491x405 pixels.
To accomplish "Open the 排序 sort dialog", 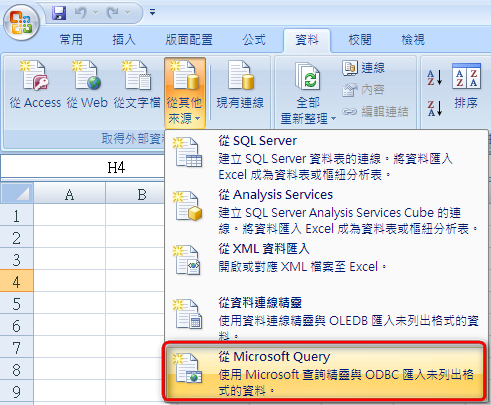I will coord(466,86).
